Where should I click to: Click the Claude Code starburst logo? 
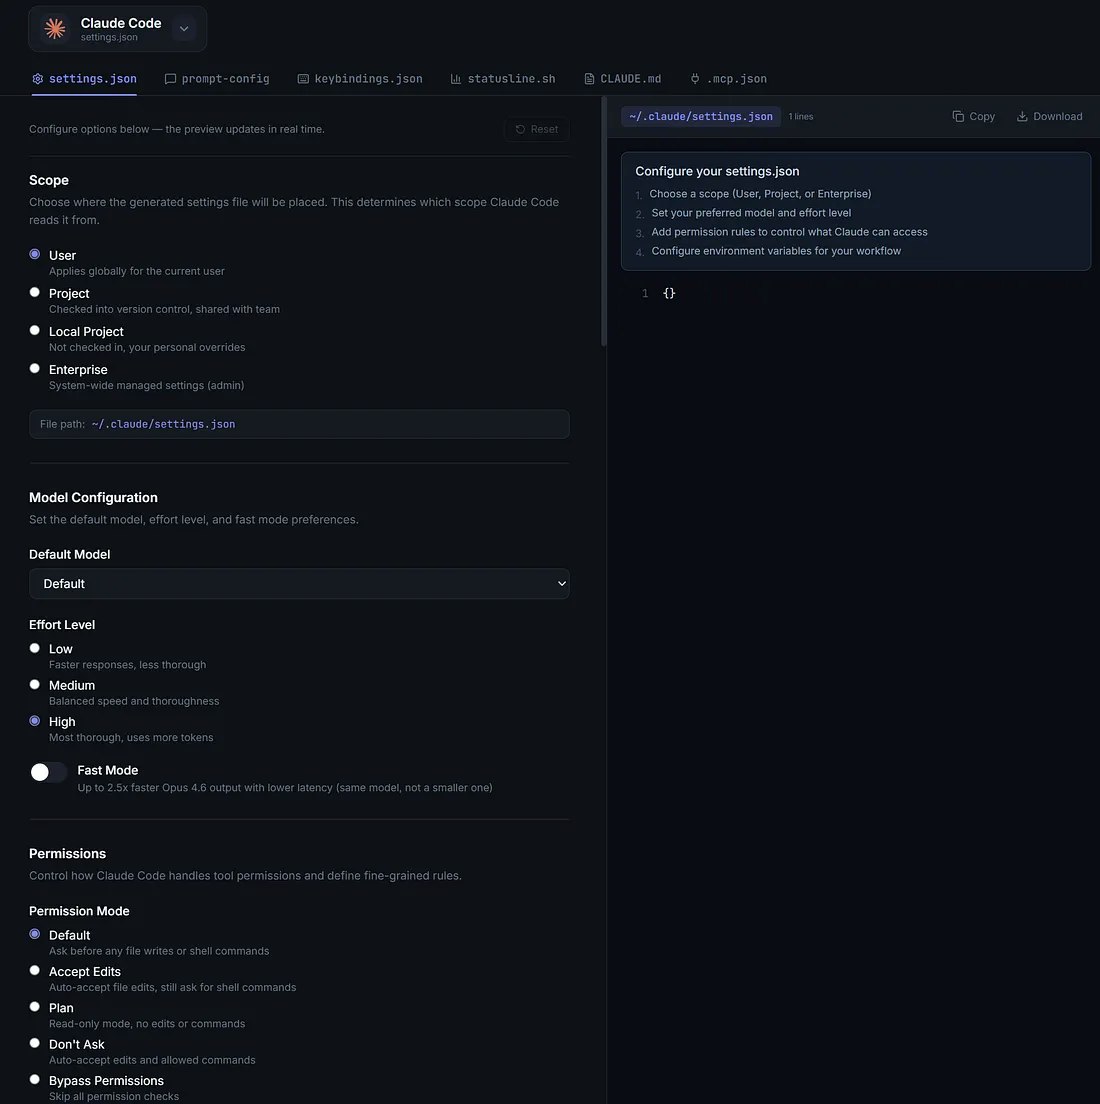(54, 28)
